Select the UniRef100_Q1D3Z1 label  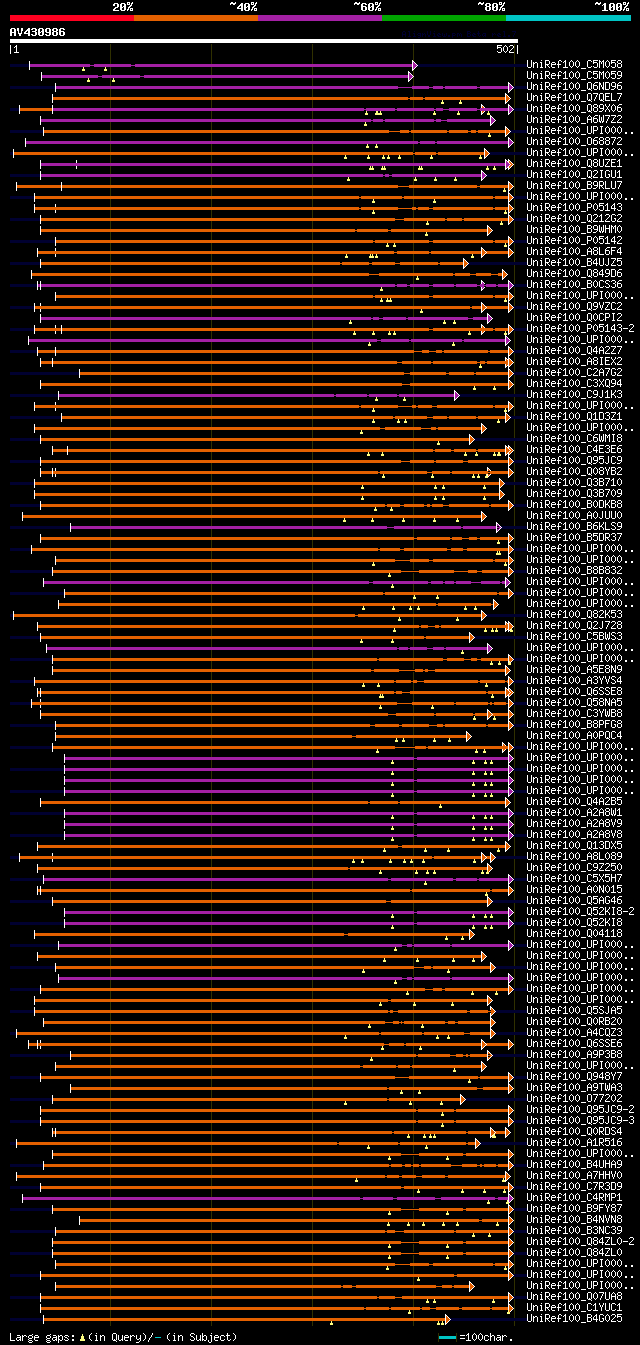point(574,416)
